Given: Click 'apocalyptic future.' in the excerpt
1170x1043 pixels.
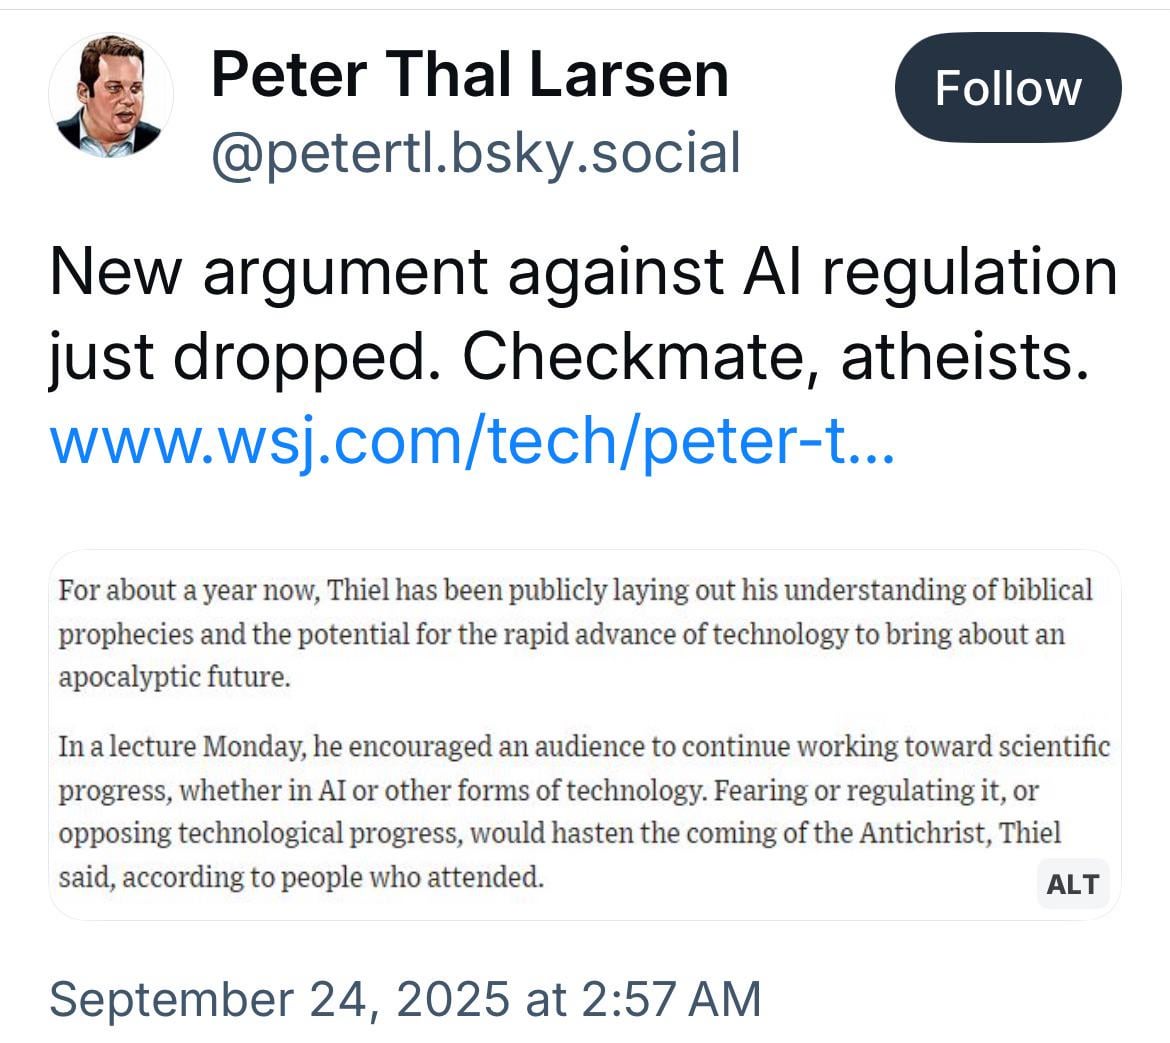Looking at the screenshot, I should (x=175, y=677).
